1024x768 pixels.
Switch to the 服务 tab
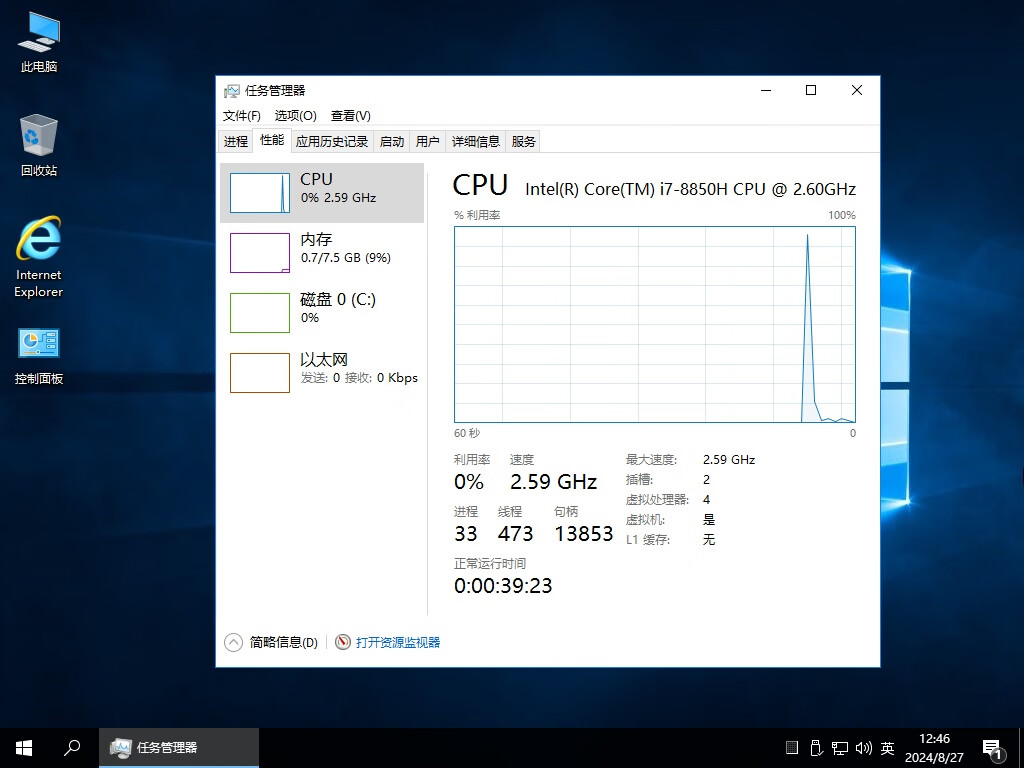pos(523,141)
